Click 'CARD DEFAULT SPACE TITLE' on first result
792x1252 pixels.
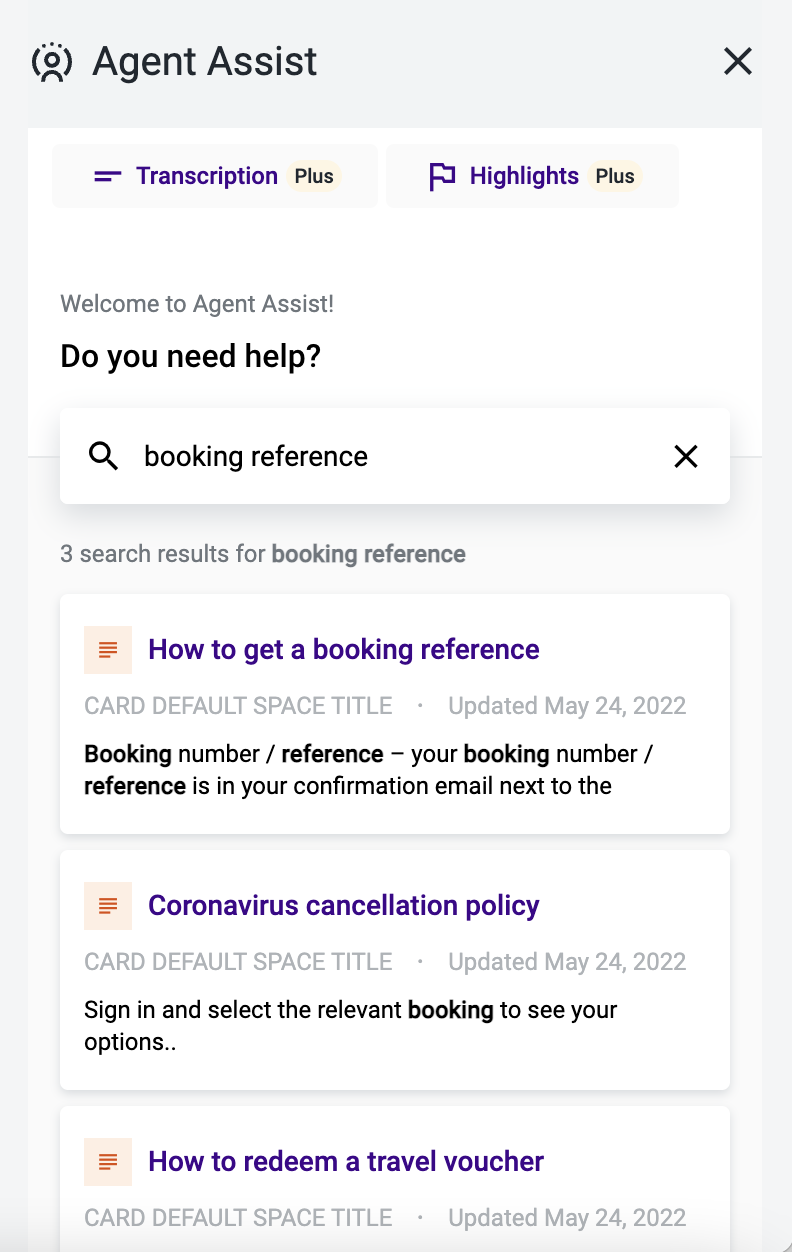point(237,705)
